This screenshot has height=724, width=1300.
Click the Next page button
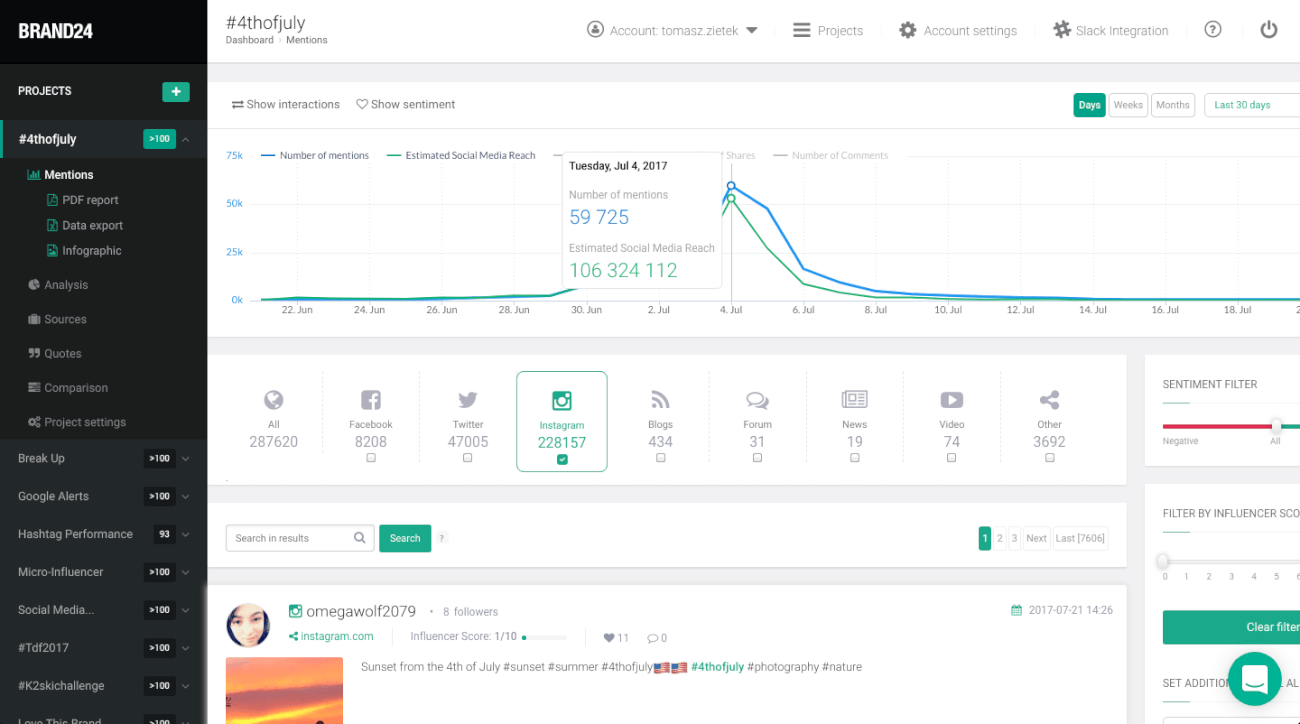tap(1037, 538)
